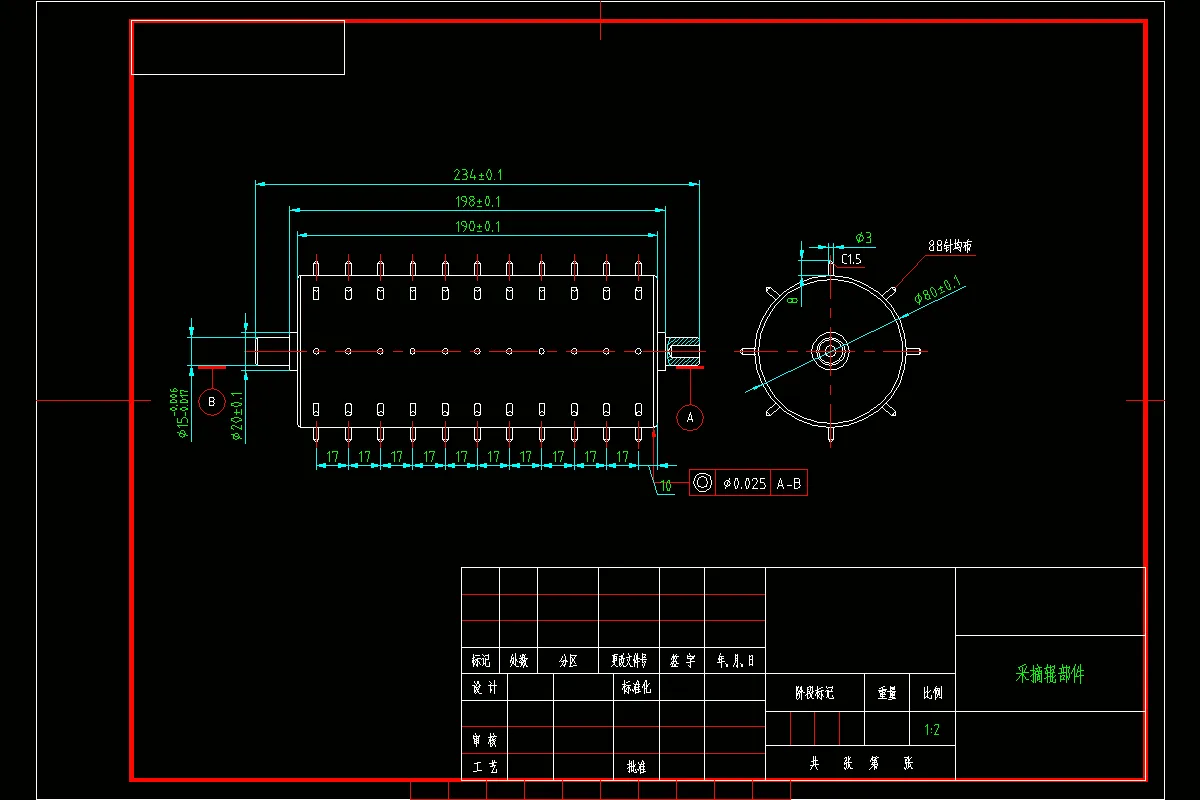Click the 审核 label

pos(484,741)
